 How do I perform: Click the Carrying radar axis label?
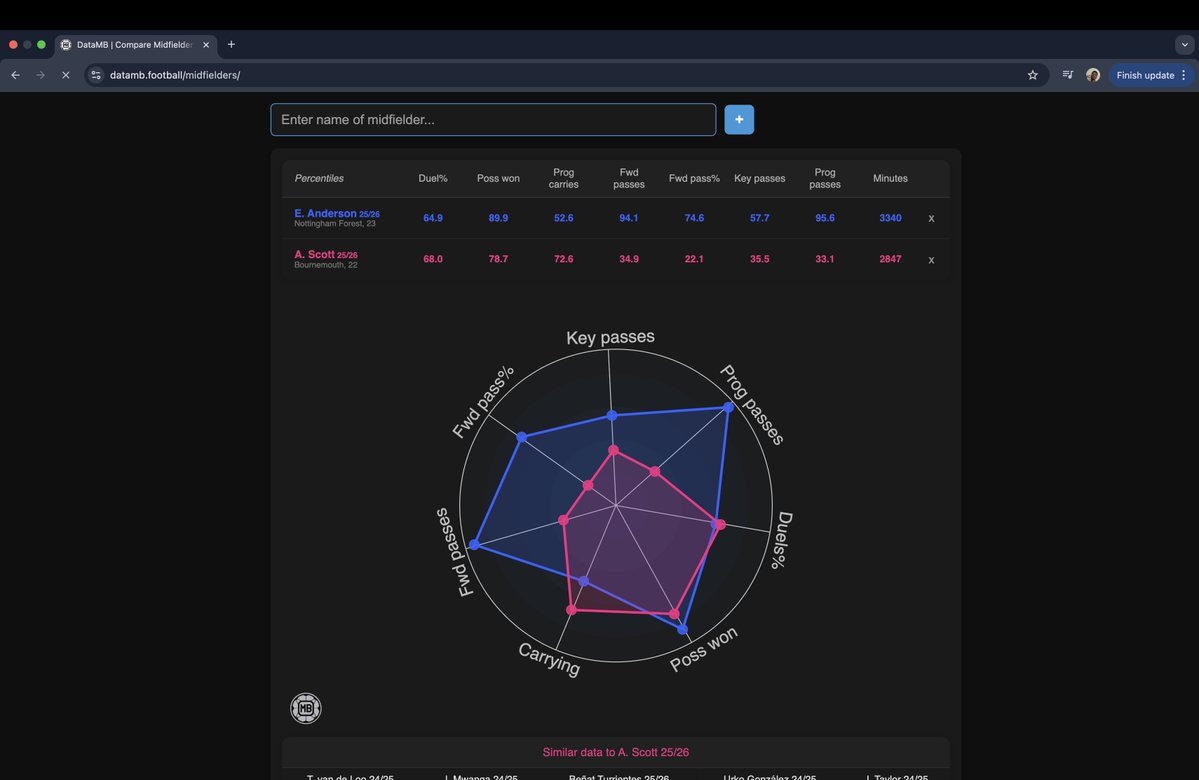(x=549, y=658)
